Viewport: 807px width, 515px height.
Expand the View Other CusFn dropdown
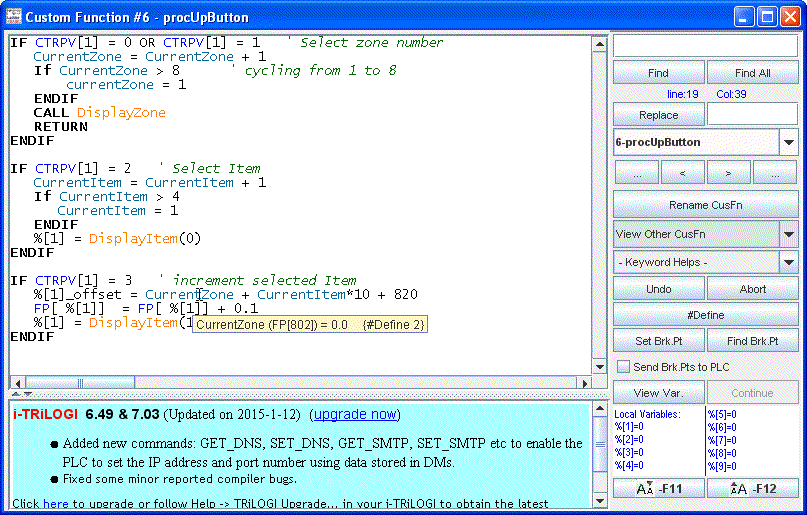tap(788, 234)
